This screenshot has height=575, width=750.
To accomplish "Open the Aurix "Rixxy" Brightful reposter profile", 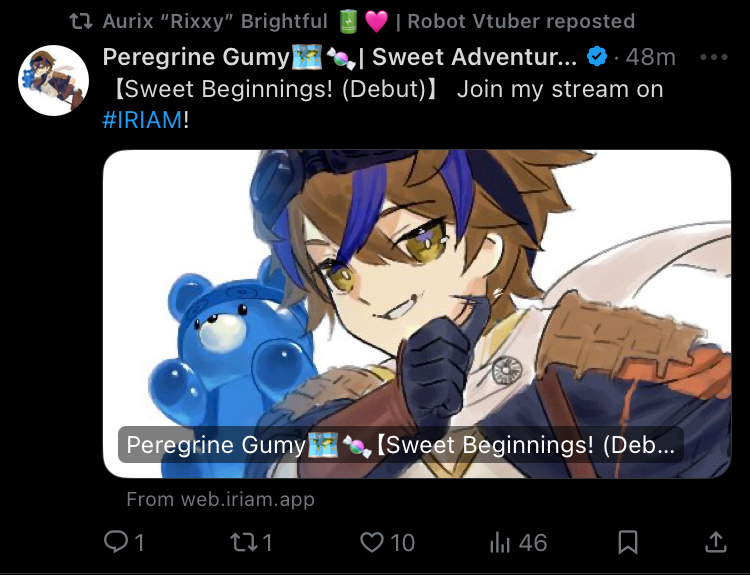I will coord(215,20).
